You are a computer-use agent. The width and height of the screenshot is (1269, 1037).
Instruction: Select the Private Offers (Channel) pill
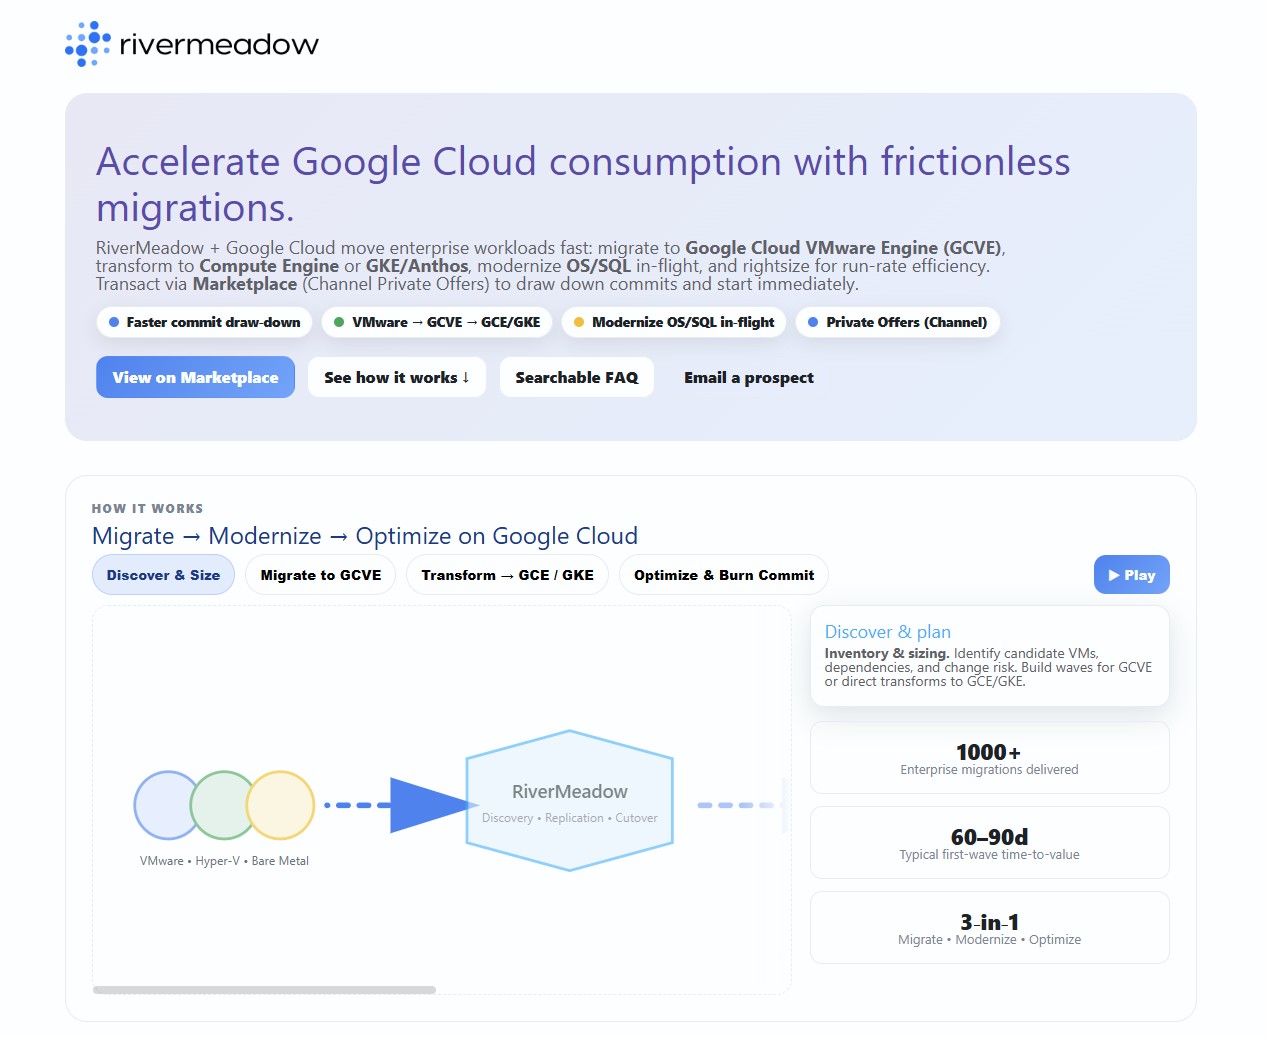click(898, 322)
